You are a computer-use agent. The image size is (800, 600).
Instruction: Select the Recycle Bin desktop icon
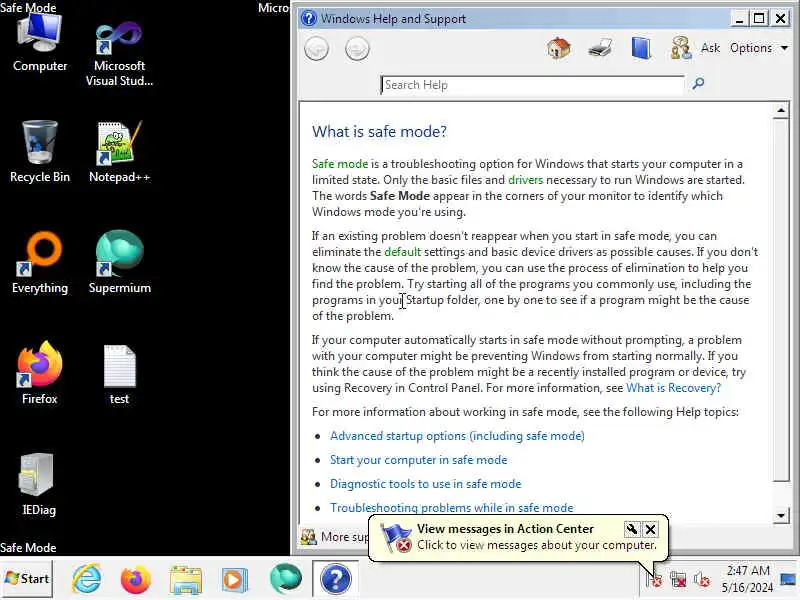pos(40,152)
